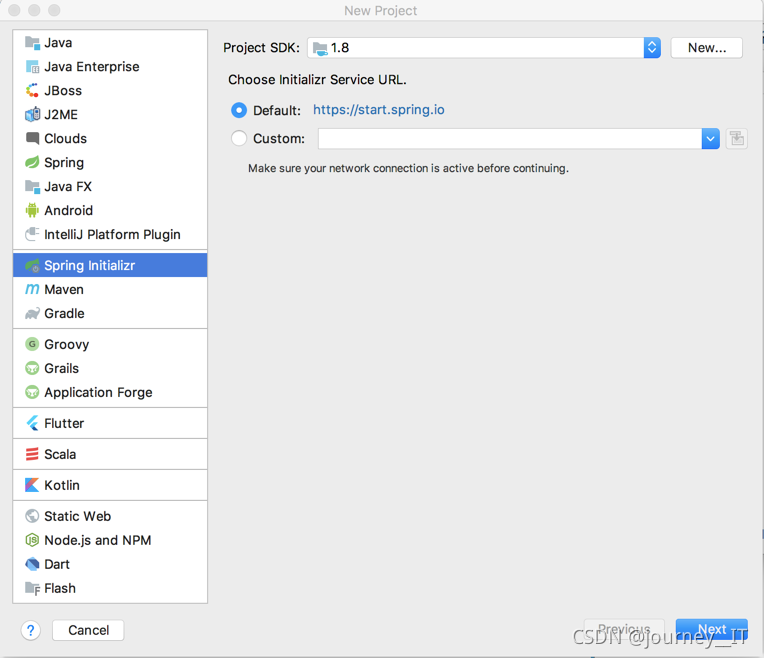
Task: Select Groovy label in list
Action: tap(67, 345)
